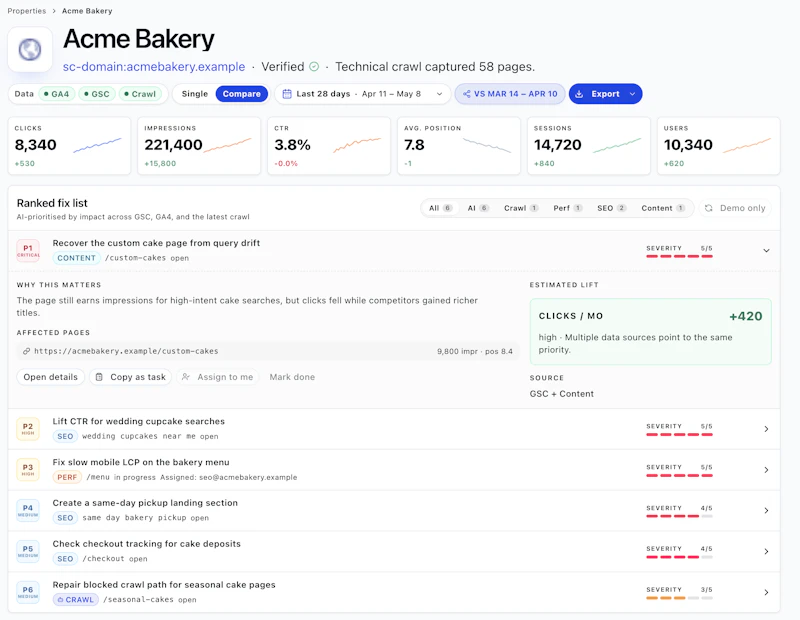Expand the checkout tracking row chevron
The width and height of the screenshot is (800, 620).
(x=766, y=551)
